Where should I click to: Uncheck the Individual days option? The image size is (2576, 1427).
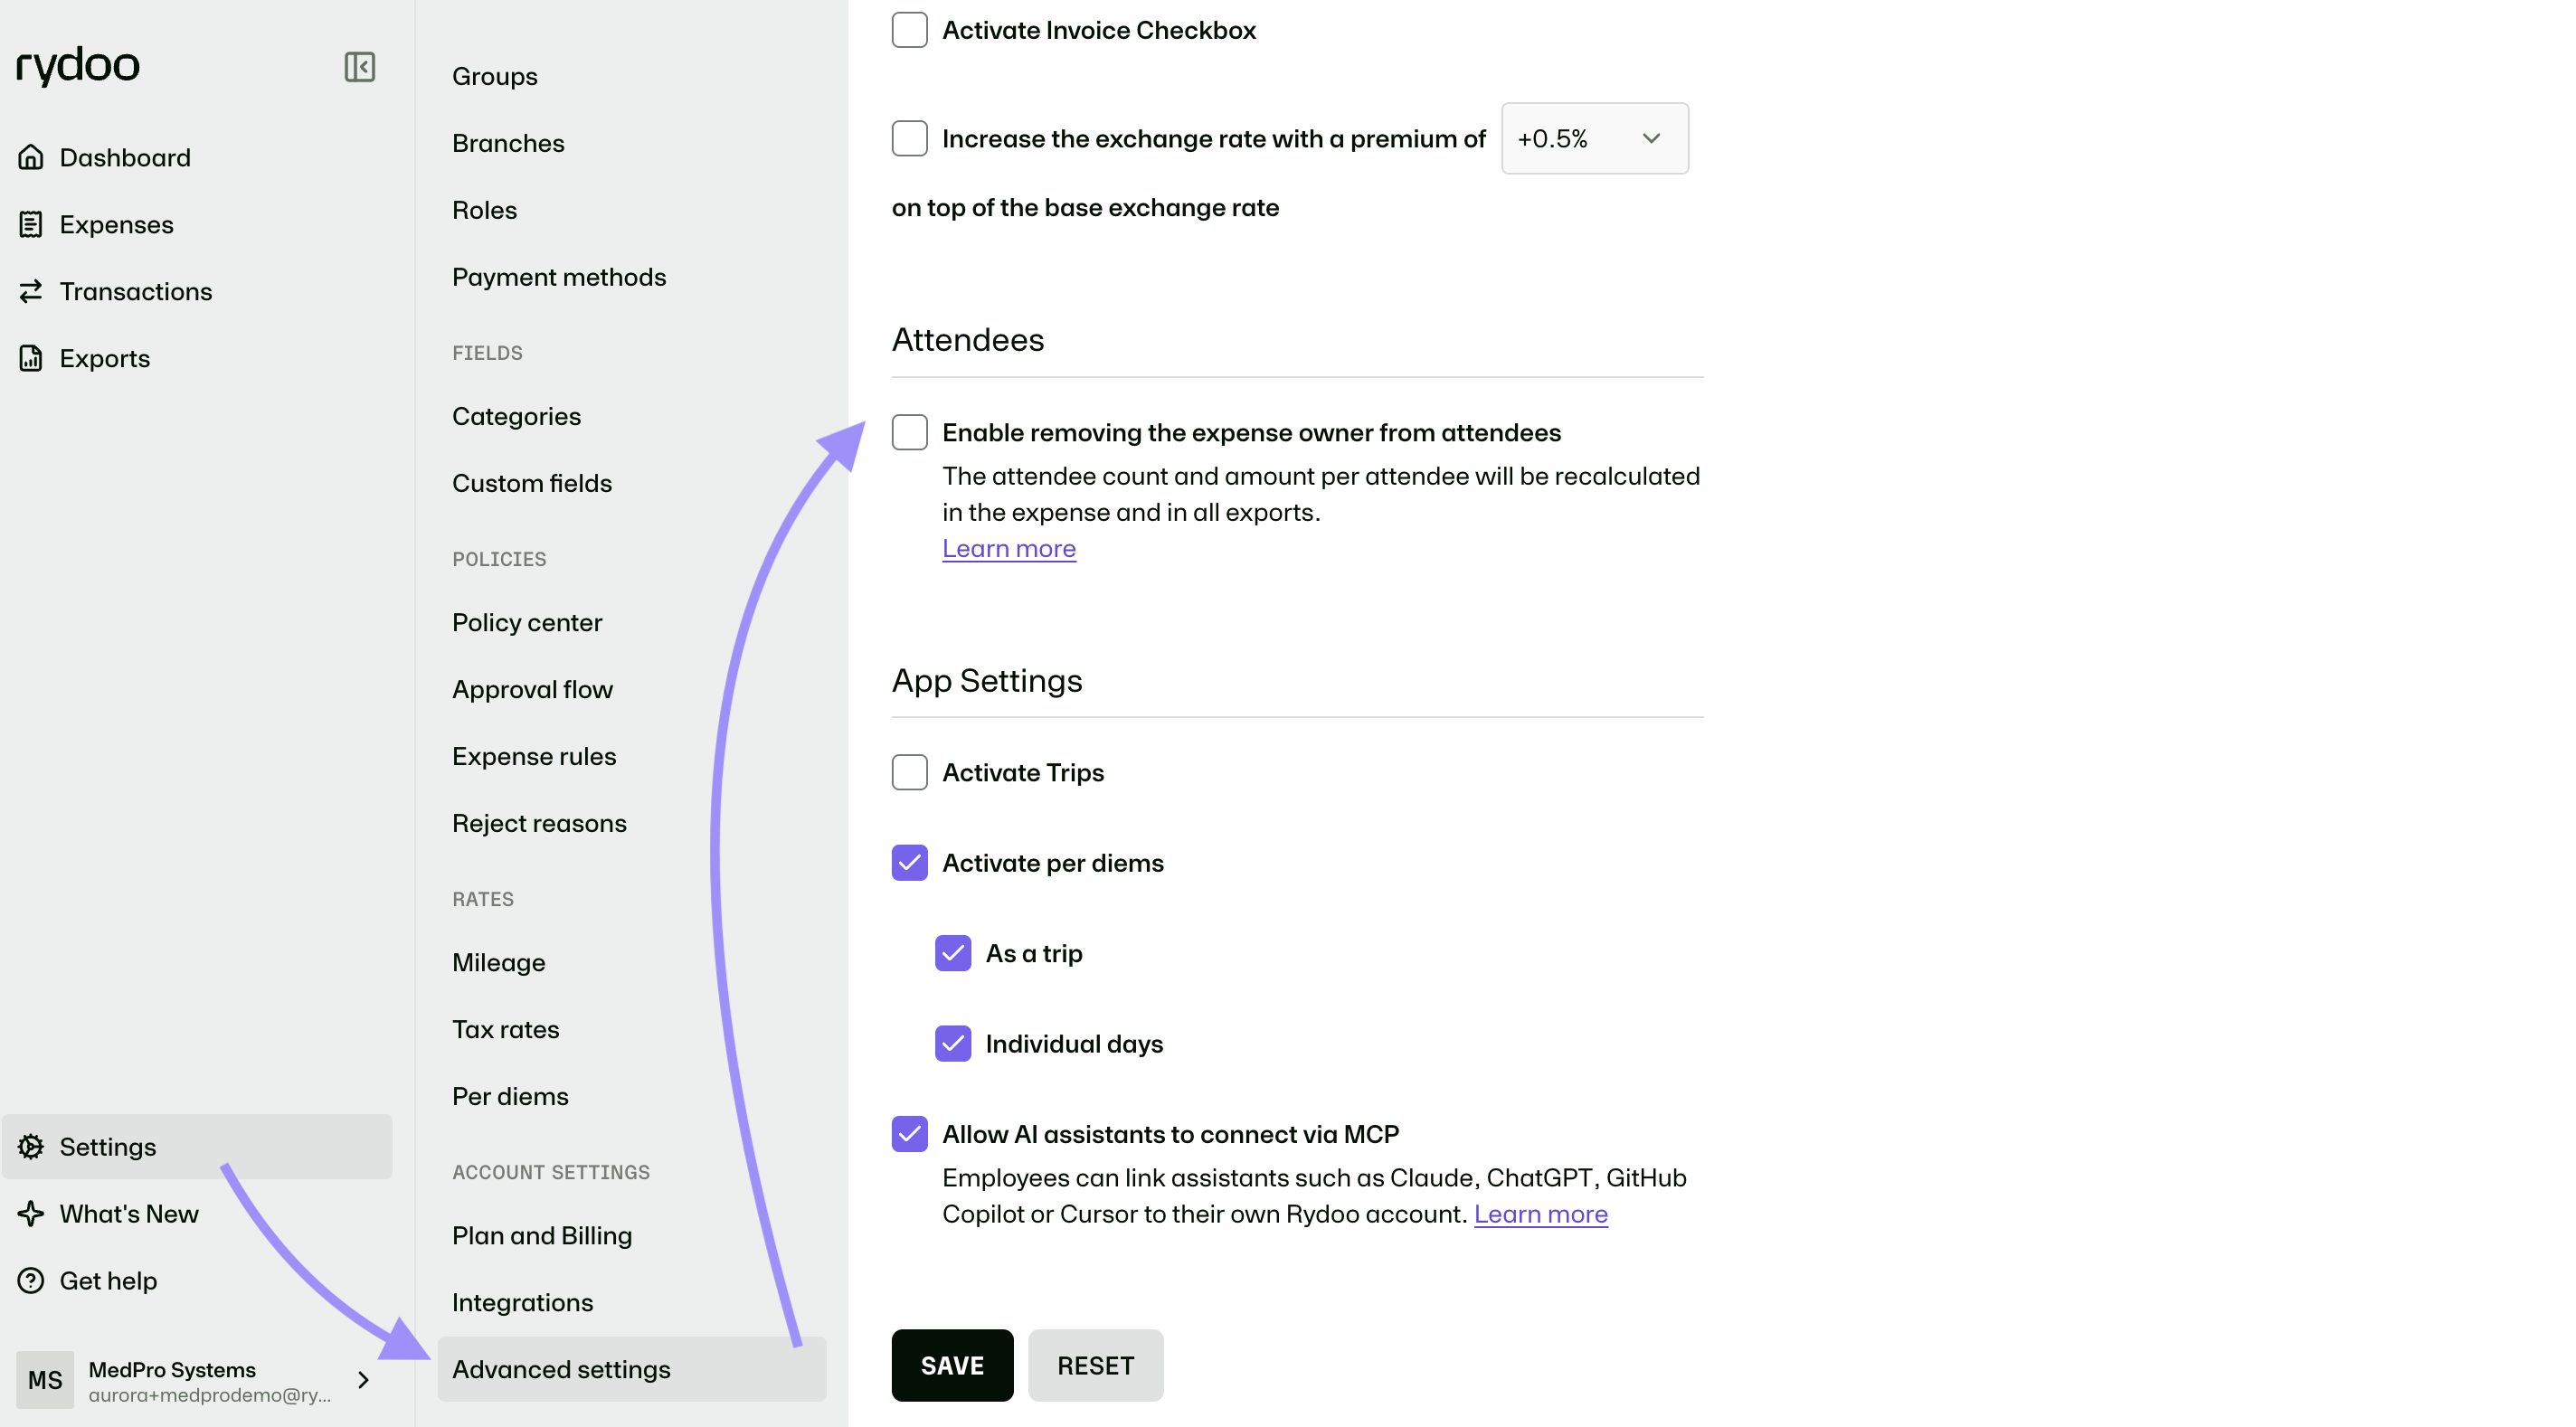coord(953,1043)
